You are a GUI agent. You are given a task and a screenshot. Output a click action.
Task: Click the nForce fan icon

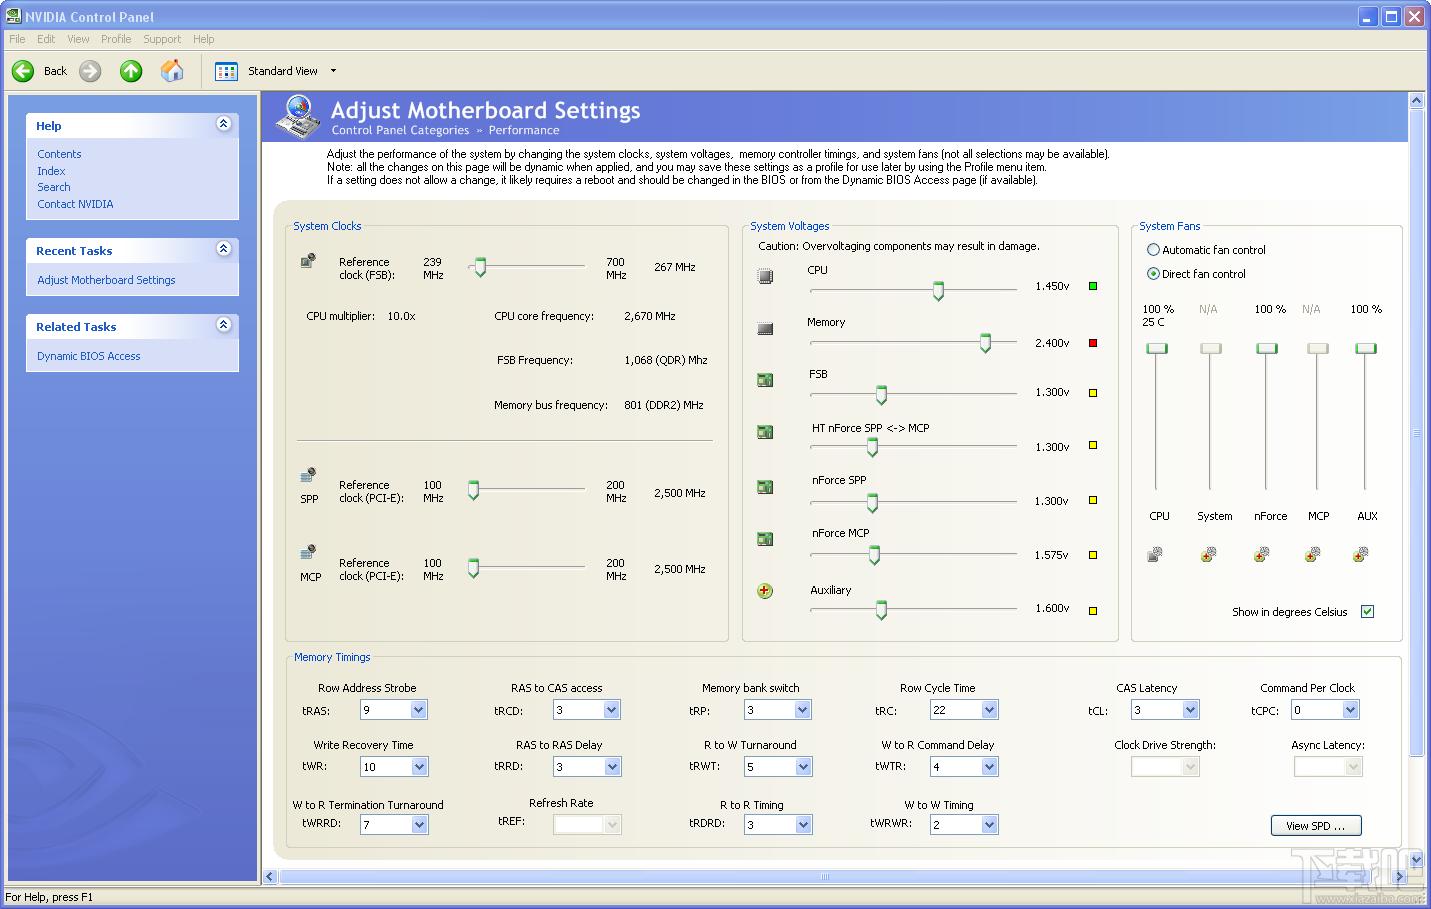point(1262,554)
